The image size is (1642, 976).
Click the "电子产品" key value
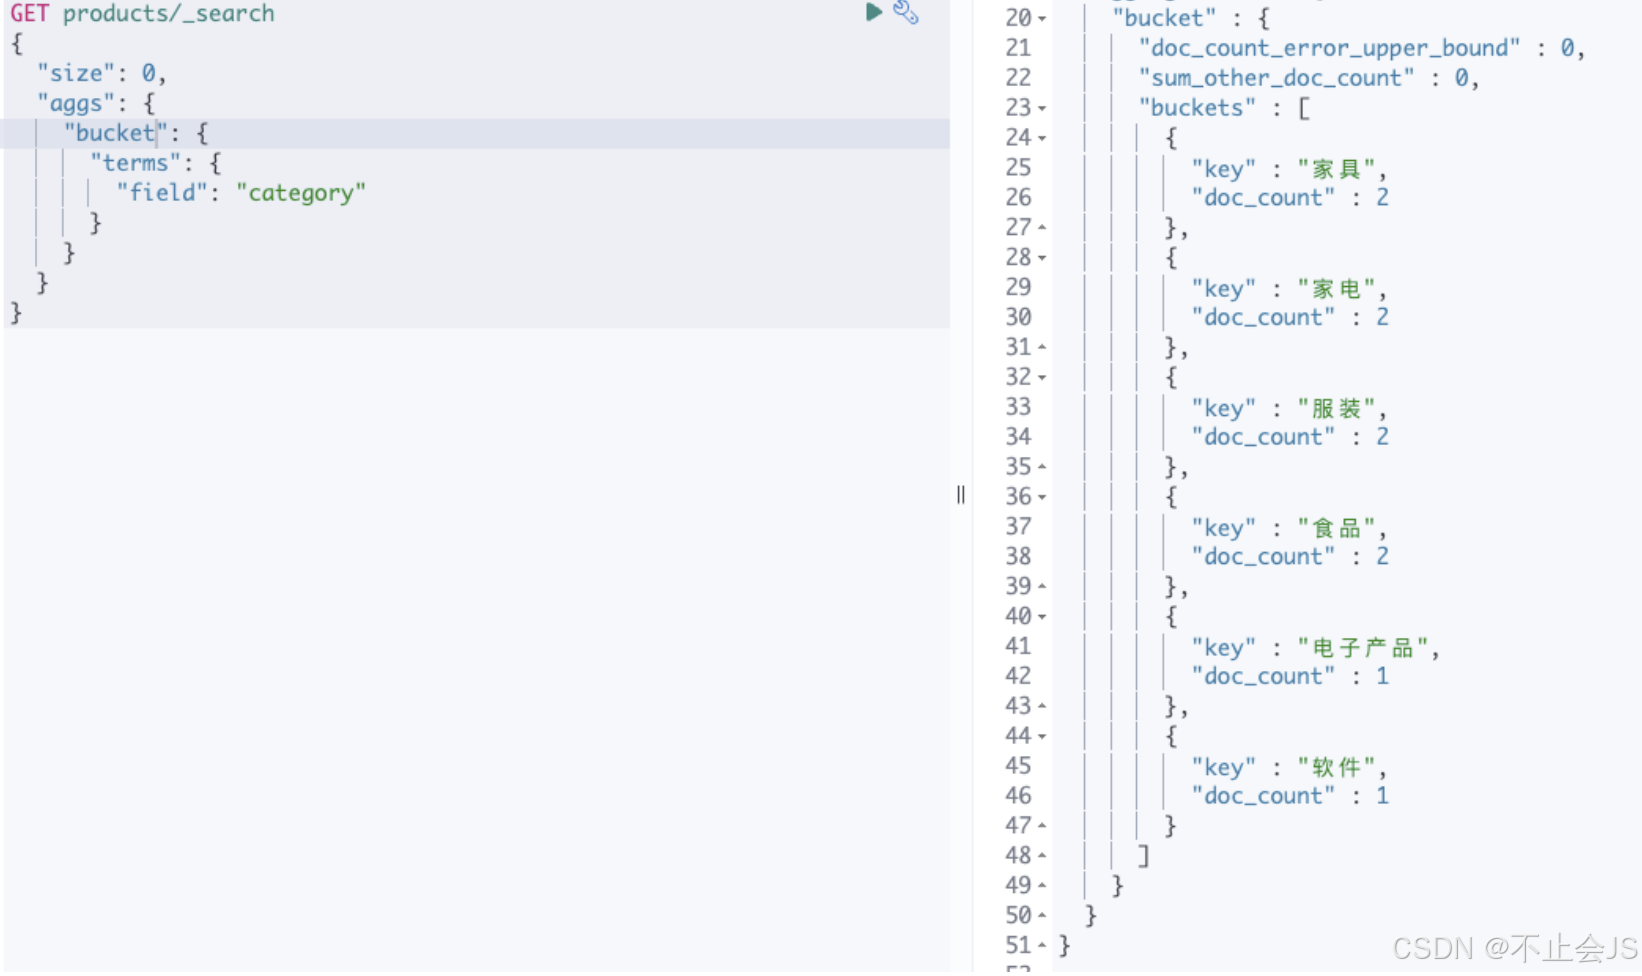[x=1363, y=647]
